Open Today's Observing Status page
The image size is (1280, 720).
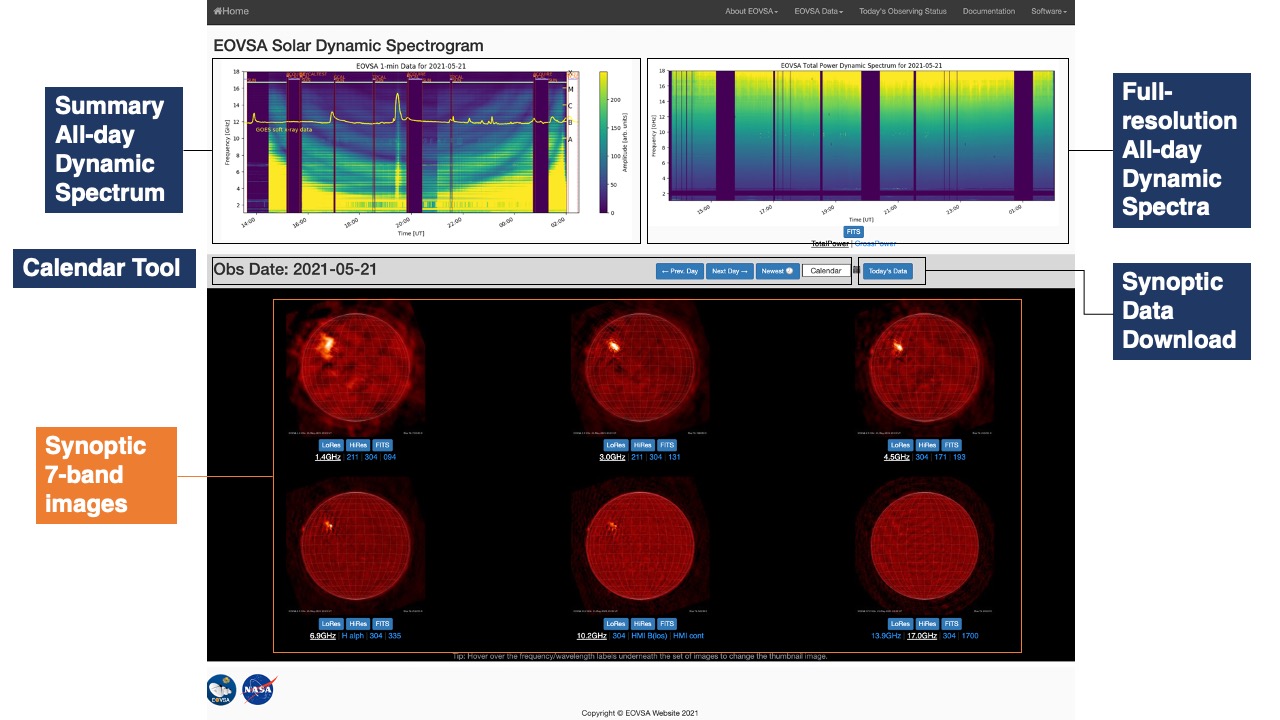[x=903, y=11]
